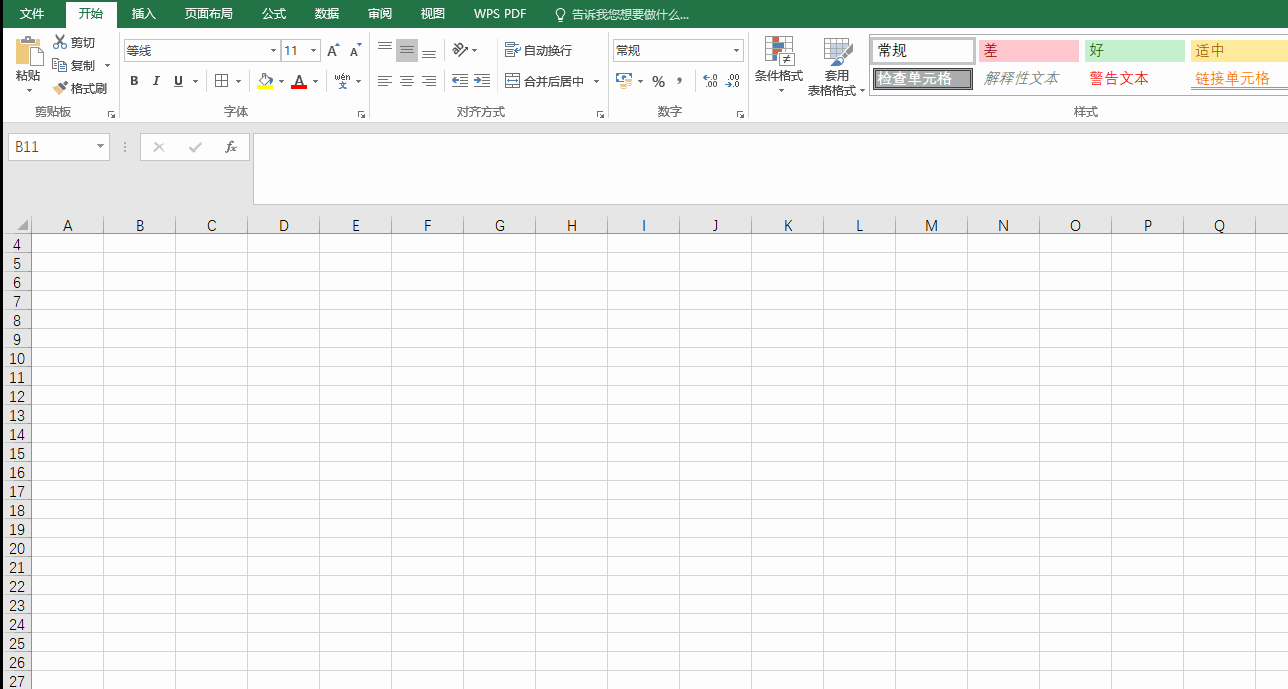Toggle Italic formatting

tap(156, 81)
